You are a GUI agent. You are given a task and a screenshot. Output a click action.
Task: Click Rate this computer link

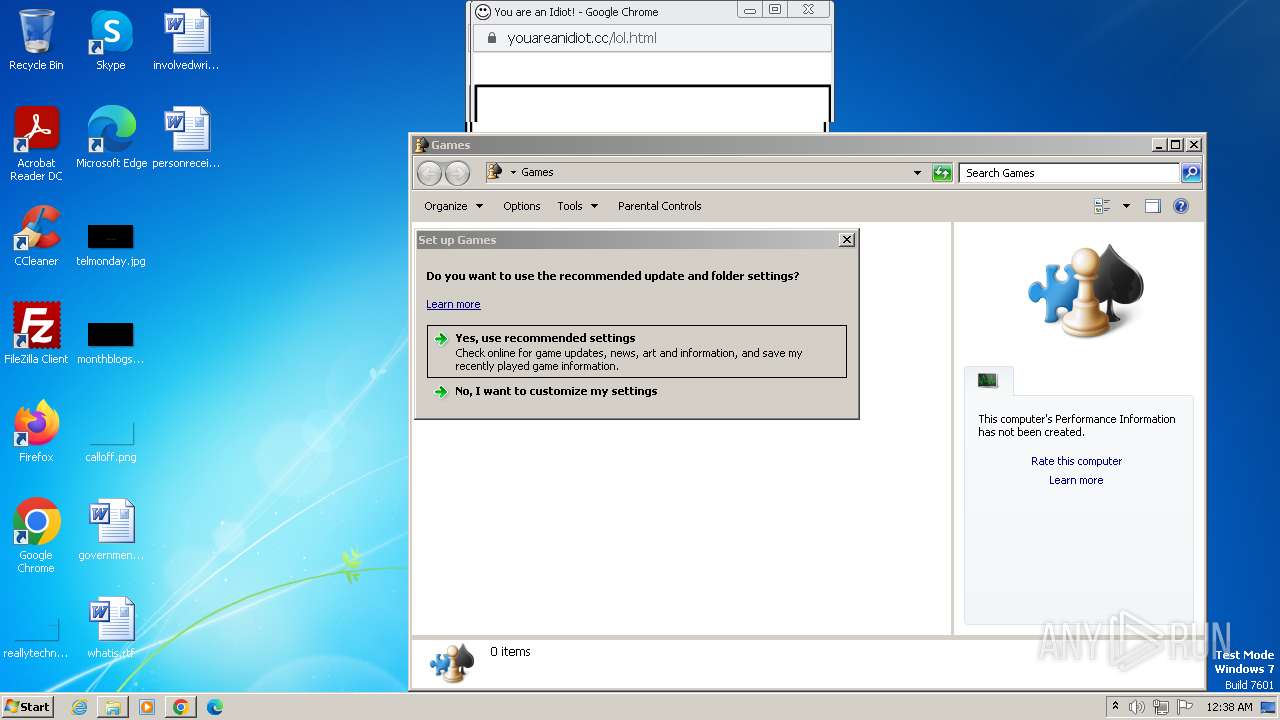point(1076,461)
